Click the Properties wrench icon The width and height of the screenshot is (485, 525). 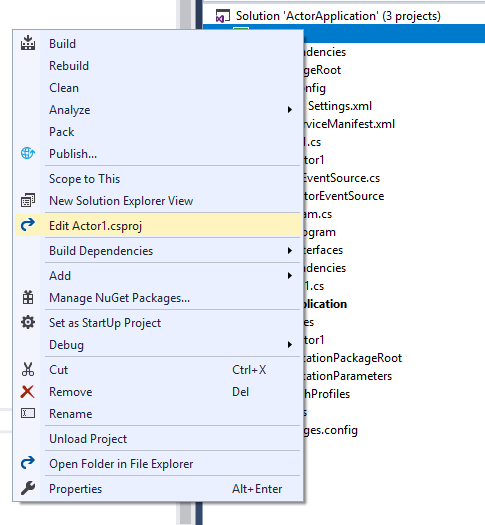coord(28,488)
